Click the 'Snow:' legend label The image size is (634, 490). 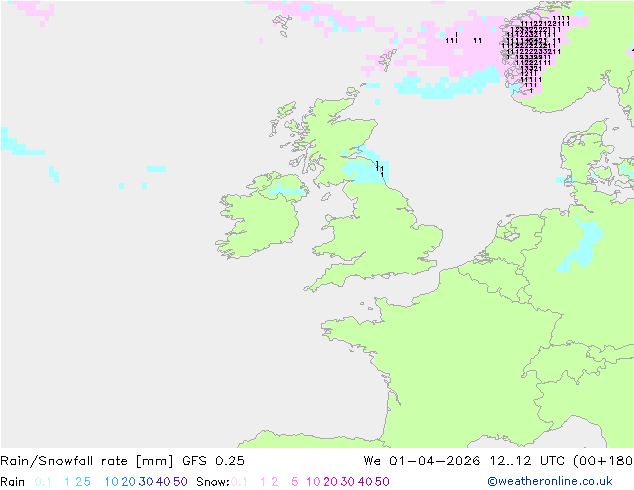213,482
